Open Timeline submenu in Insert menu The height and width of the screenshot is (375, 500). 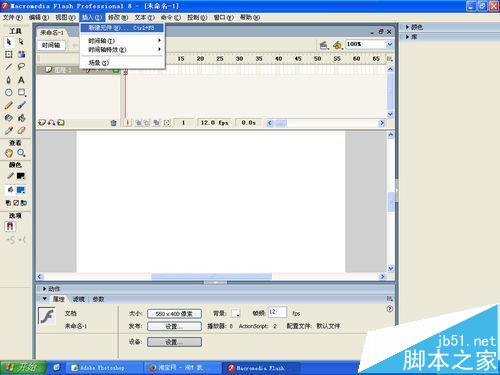[x=122, y=41]
